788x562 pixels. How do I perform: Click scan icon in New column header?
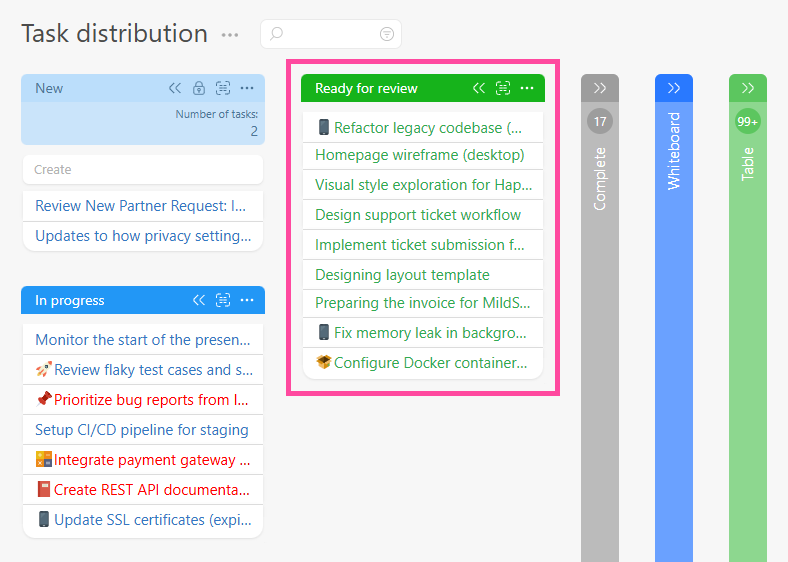[x=222, y=88]
